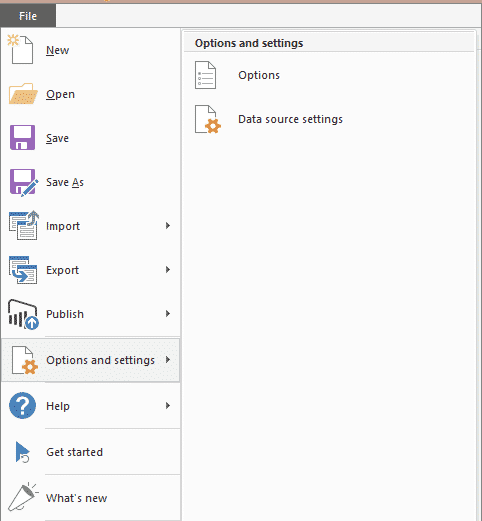Open Options from the settings panel

point(259,75)
